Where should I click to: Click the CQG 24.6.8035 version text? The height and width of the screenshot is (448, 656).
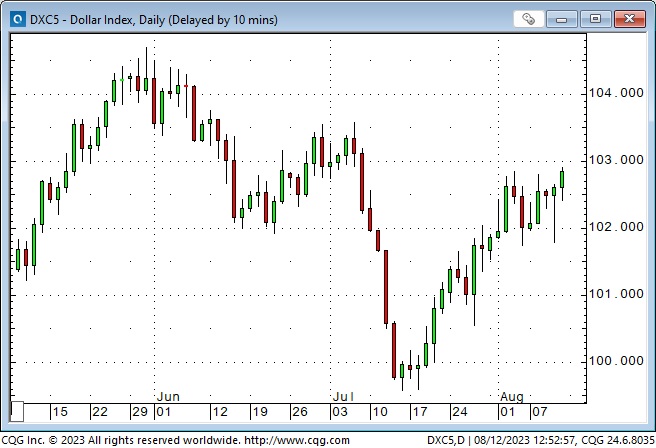pyautogui.click(x=618, y=440)
